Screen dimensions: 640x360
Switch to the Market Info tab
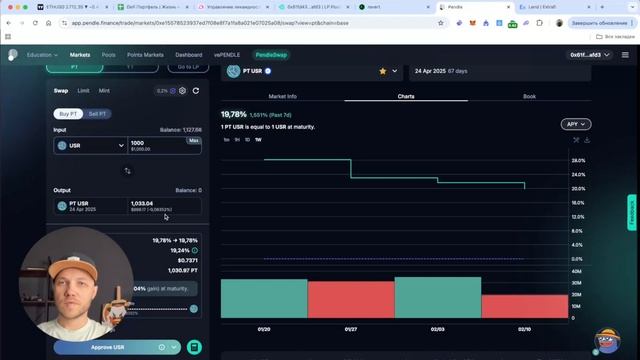coord(282,96)
